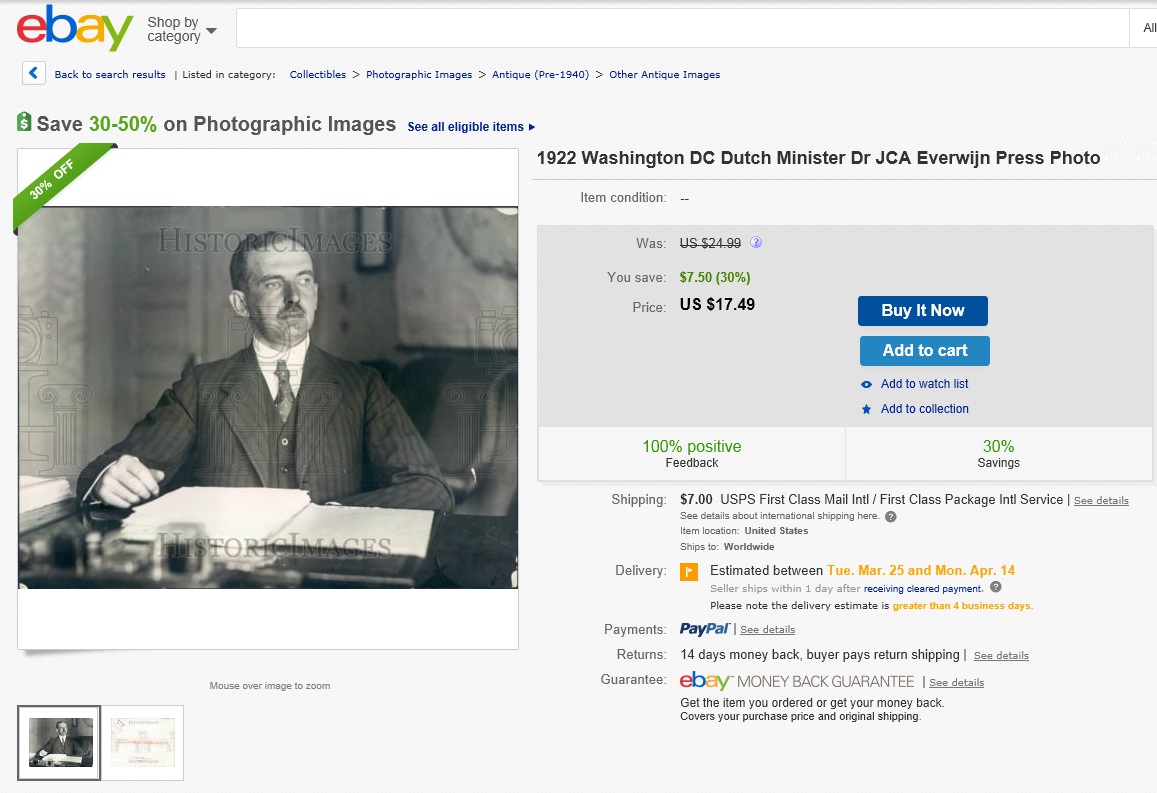The image size is (1157, 793).
Task: Click the star icon for collection
Action: coord(866,409)
